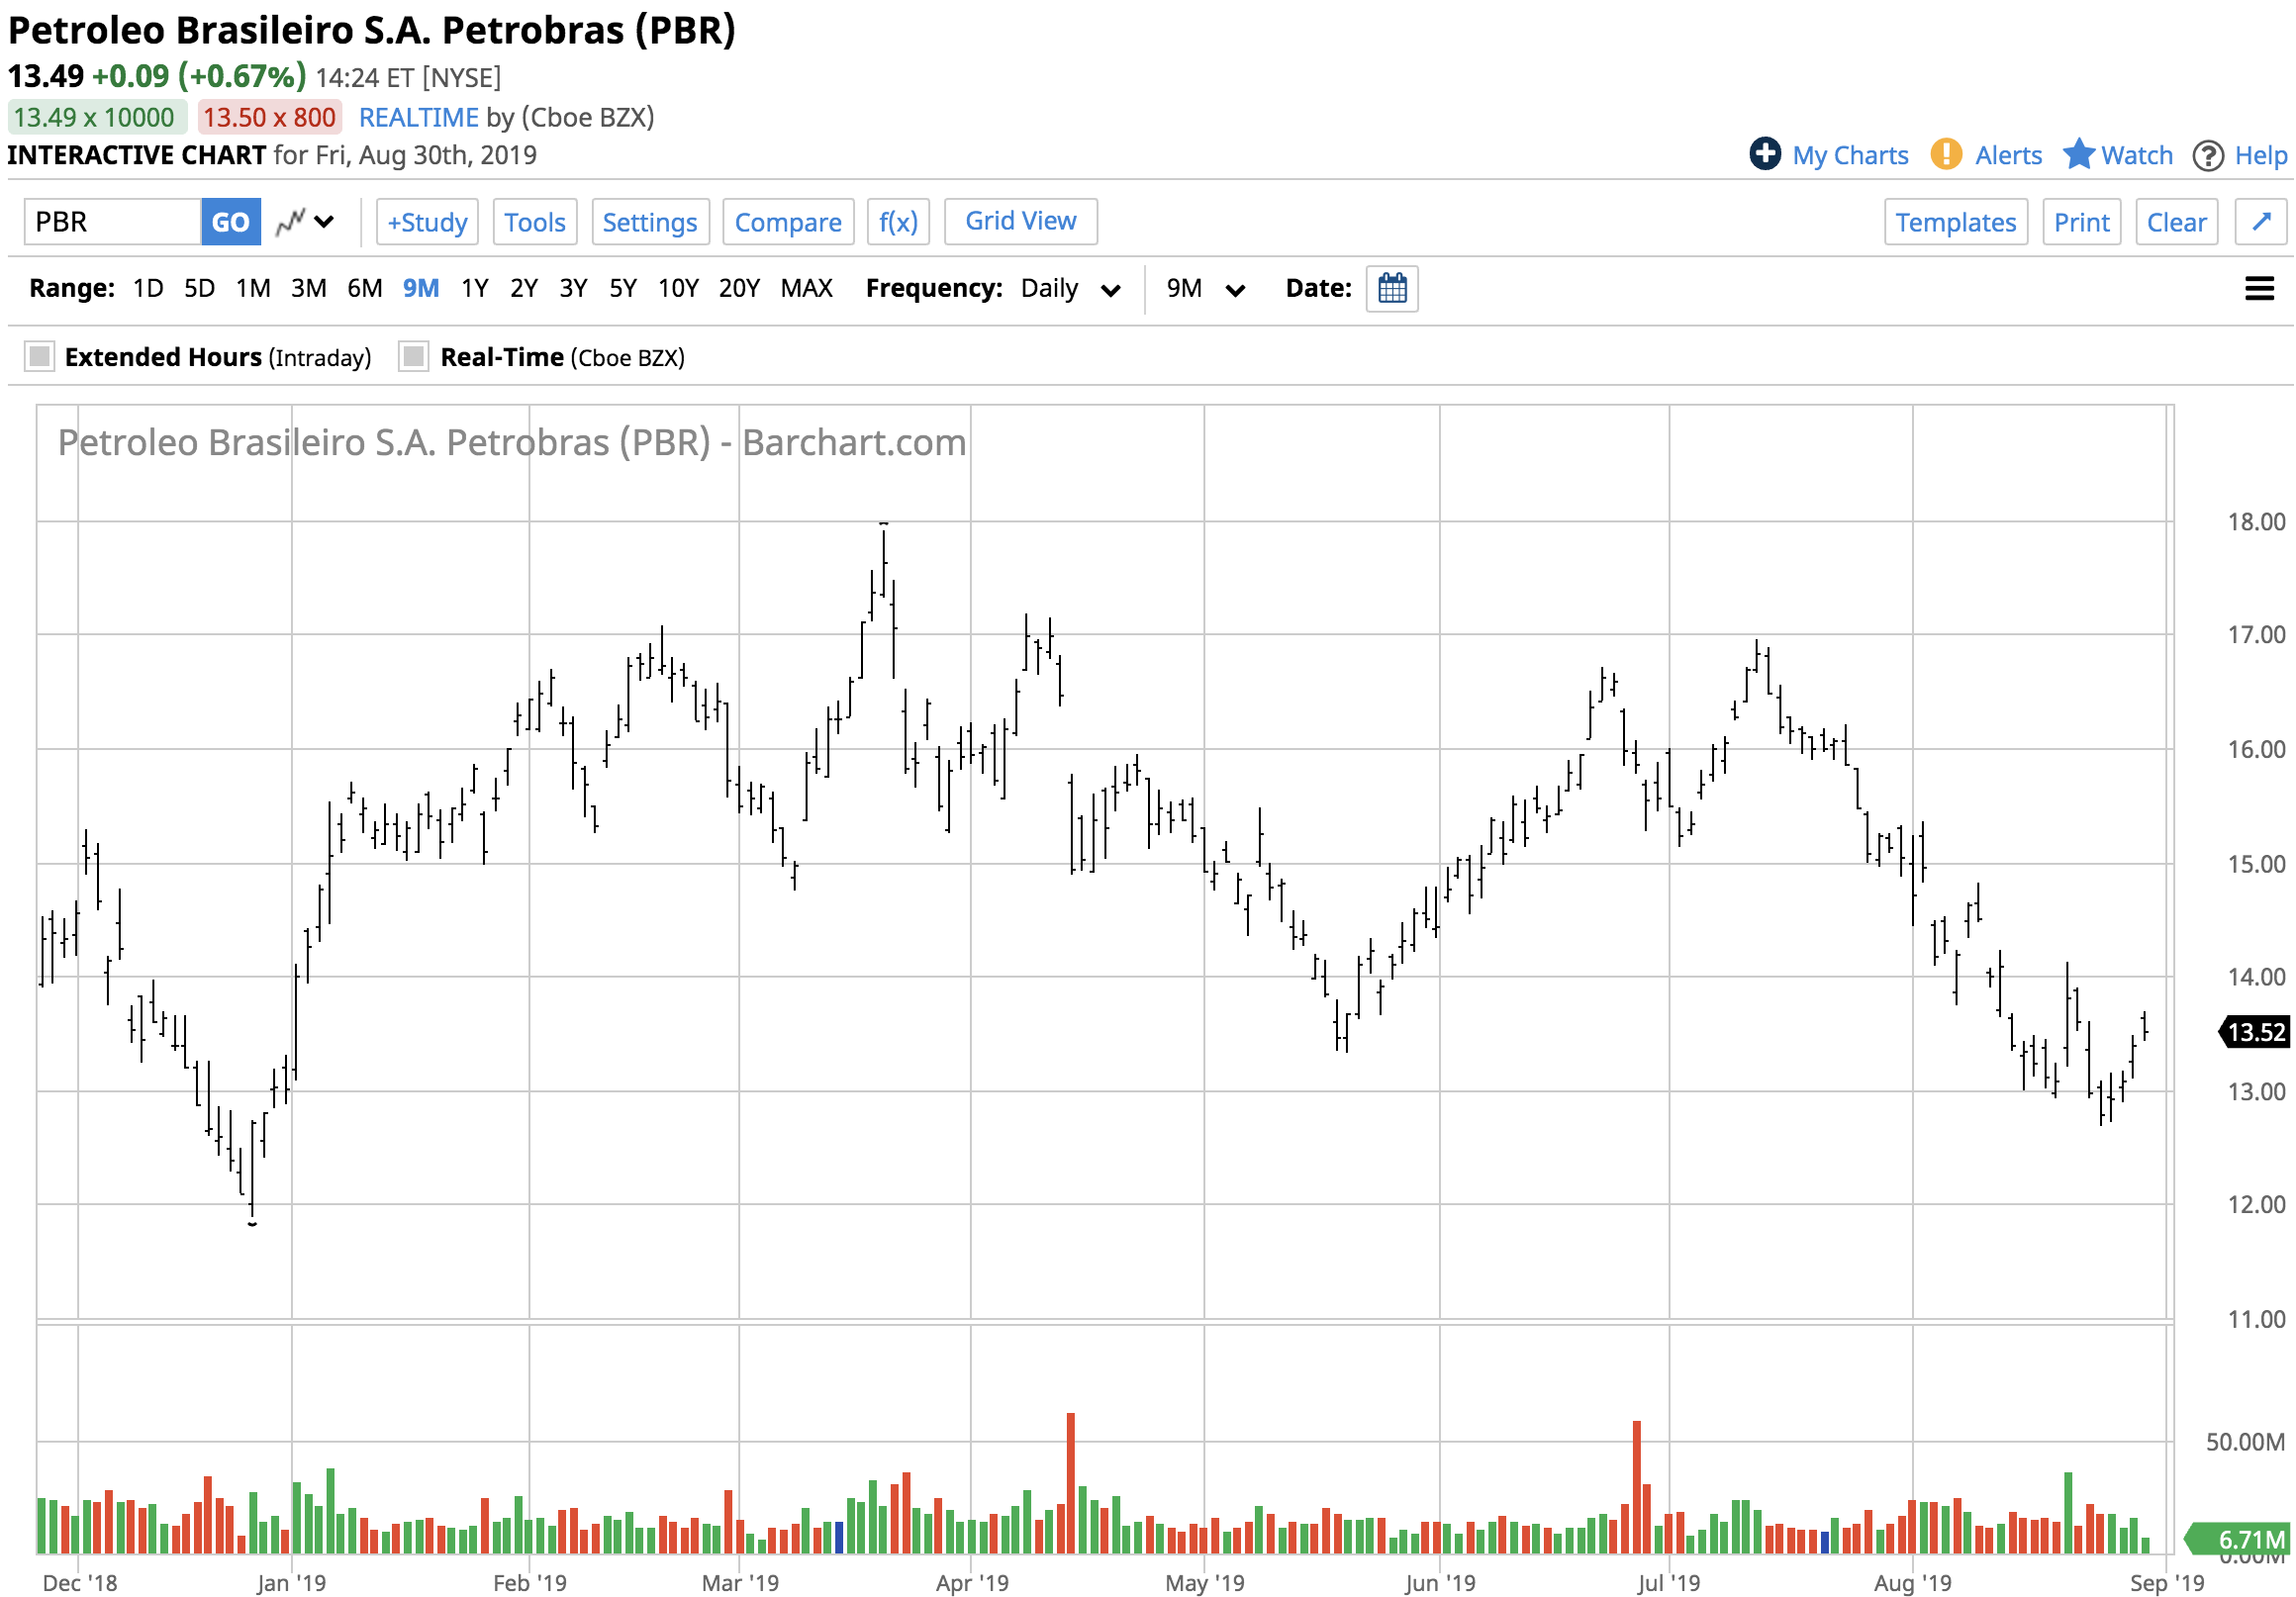Click the 13.49 x 10000 bid quote
This screenshot has height=1597, width=2296.
tap(96, 117)
